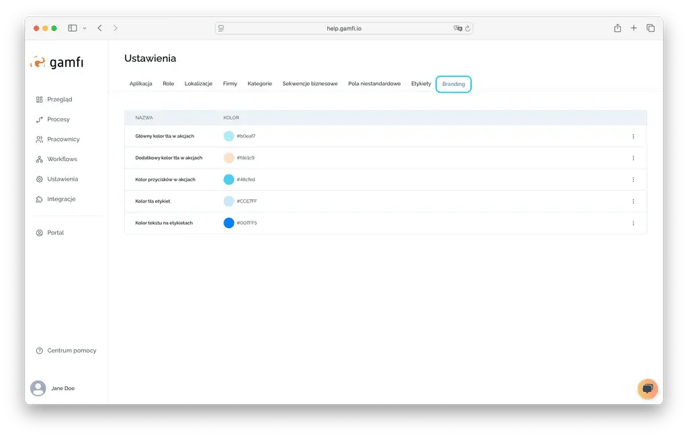688x437 pixels.
Task: Select the Dodatkowy kolor tła color swatch
Action: (229, 158)
